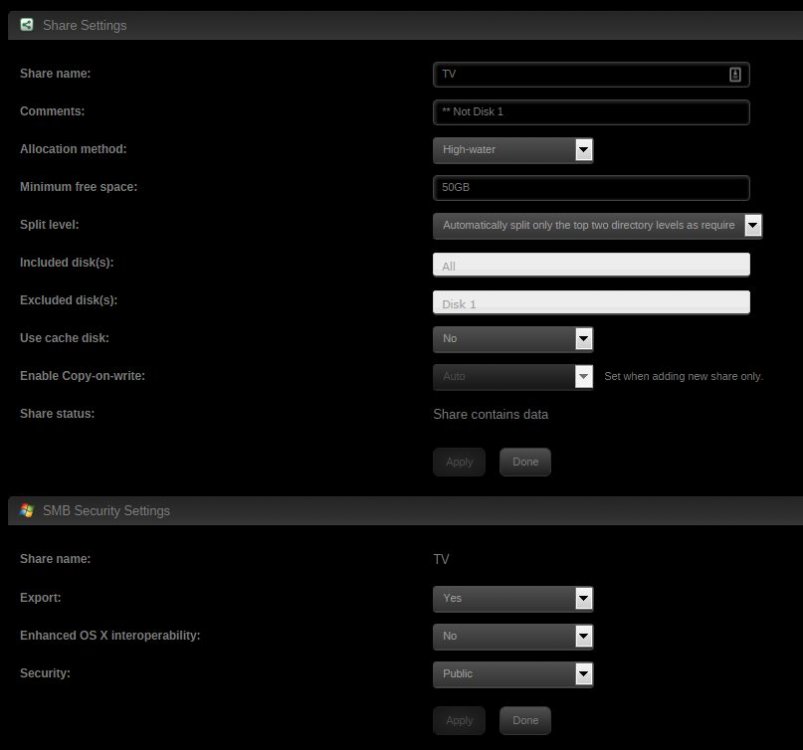Click the 'Minimum free space:' label
The image size is (803, 750).
(x=78, y=187)
